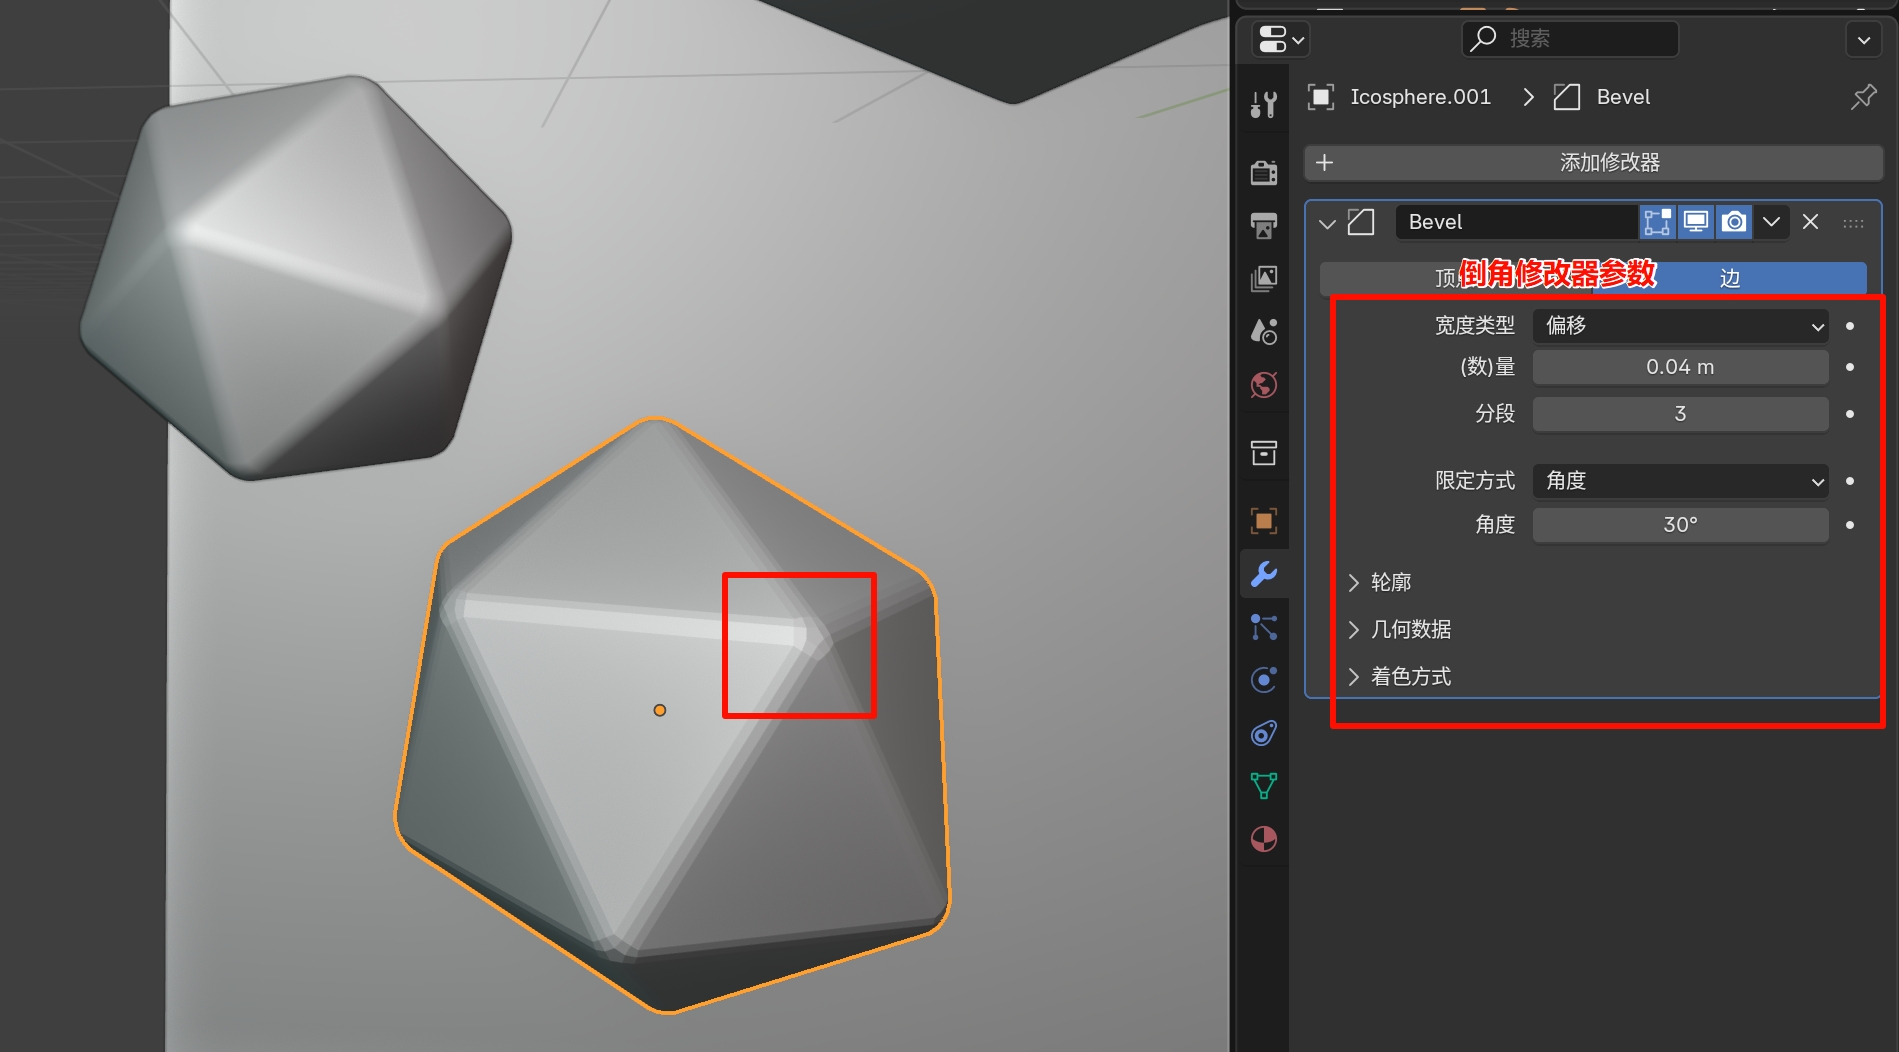The height and width of the screenshot is (1052, 1899).
Task: Open the 限定方式 dropdown
Action: pyautogui.click(x=1680, y=481)
